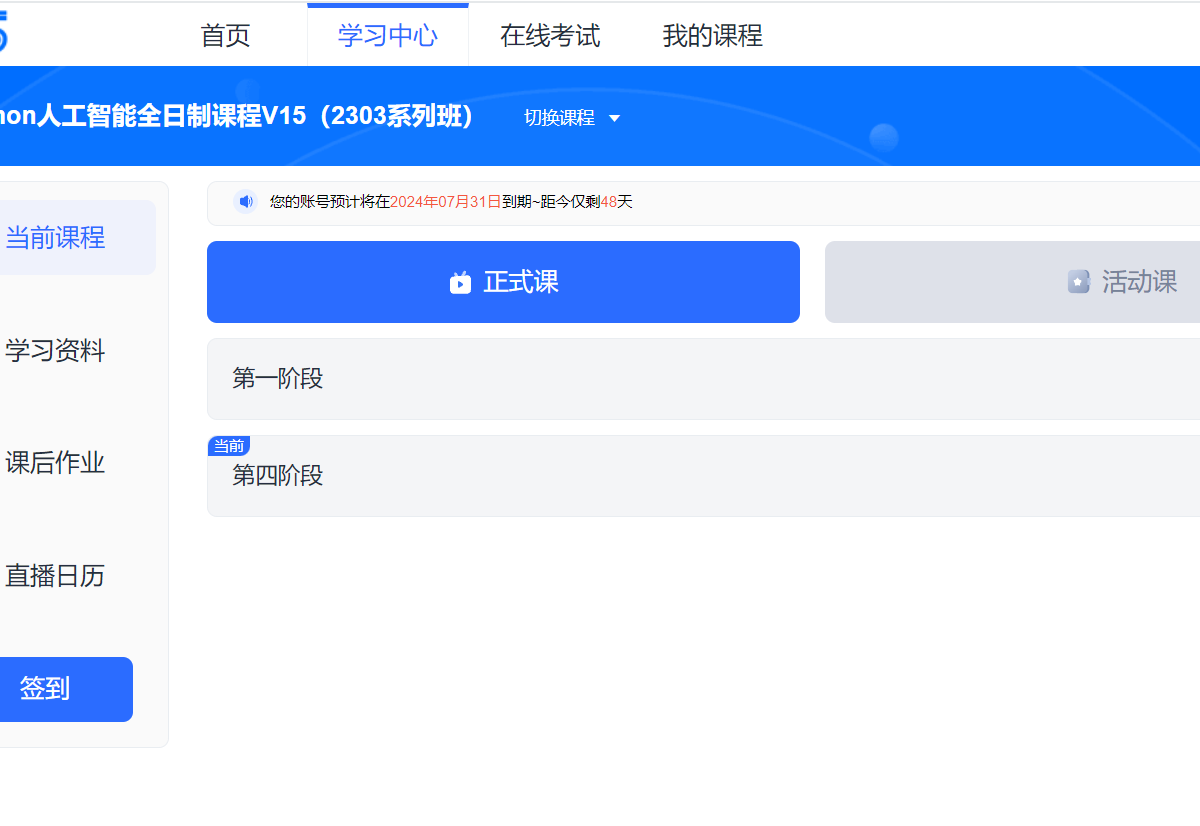1200x826 pixels.
Task: Go to 首页 in the navigation bar
Action: (225, 34)
